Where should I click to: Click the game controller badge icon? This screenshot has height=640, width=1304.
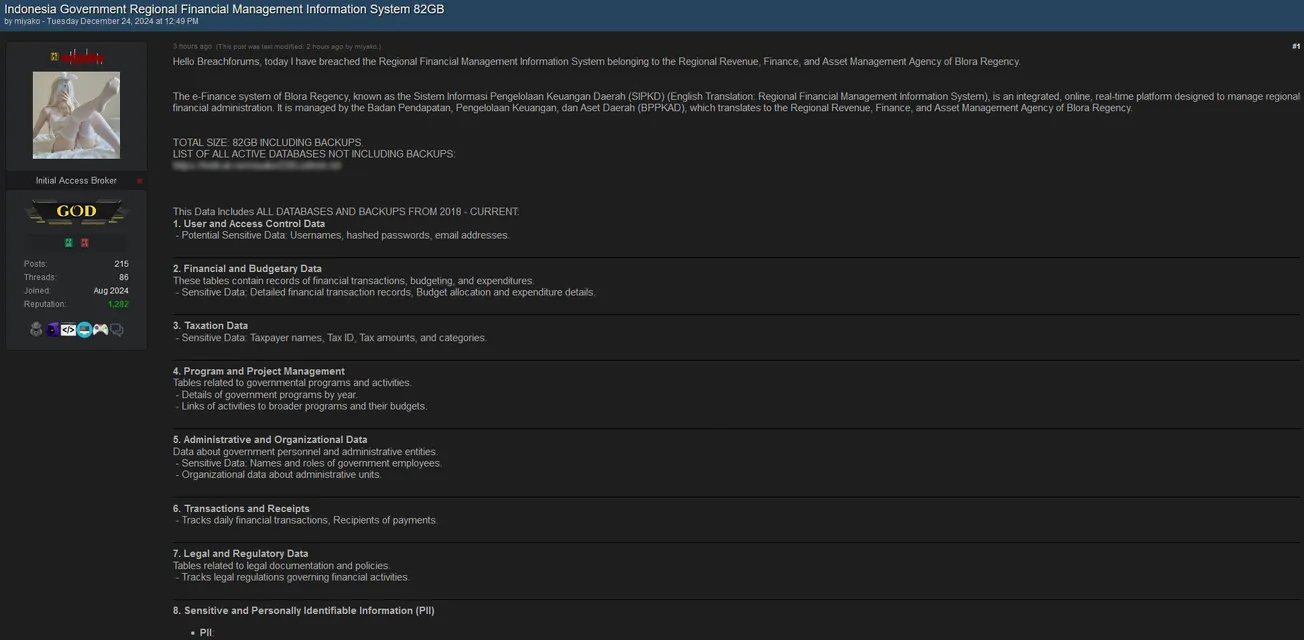100,329
